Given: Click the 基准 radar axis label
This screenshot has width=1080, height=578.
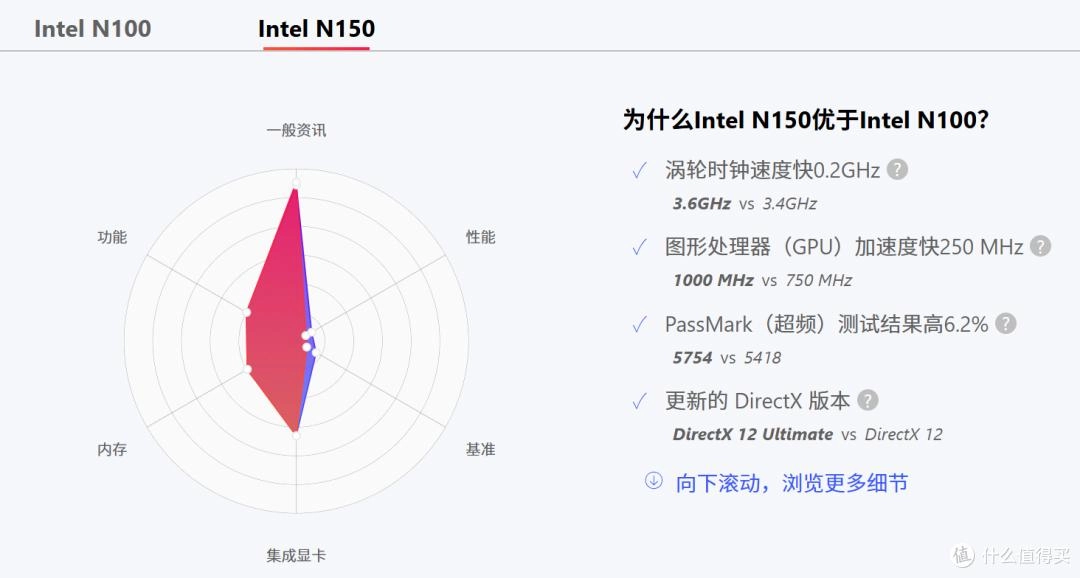Looking at the screenshot, I should [x=480, y=449].
